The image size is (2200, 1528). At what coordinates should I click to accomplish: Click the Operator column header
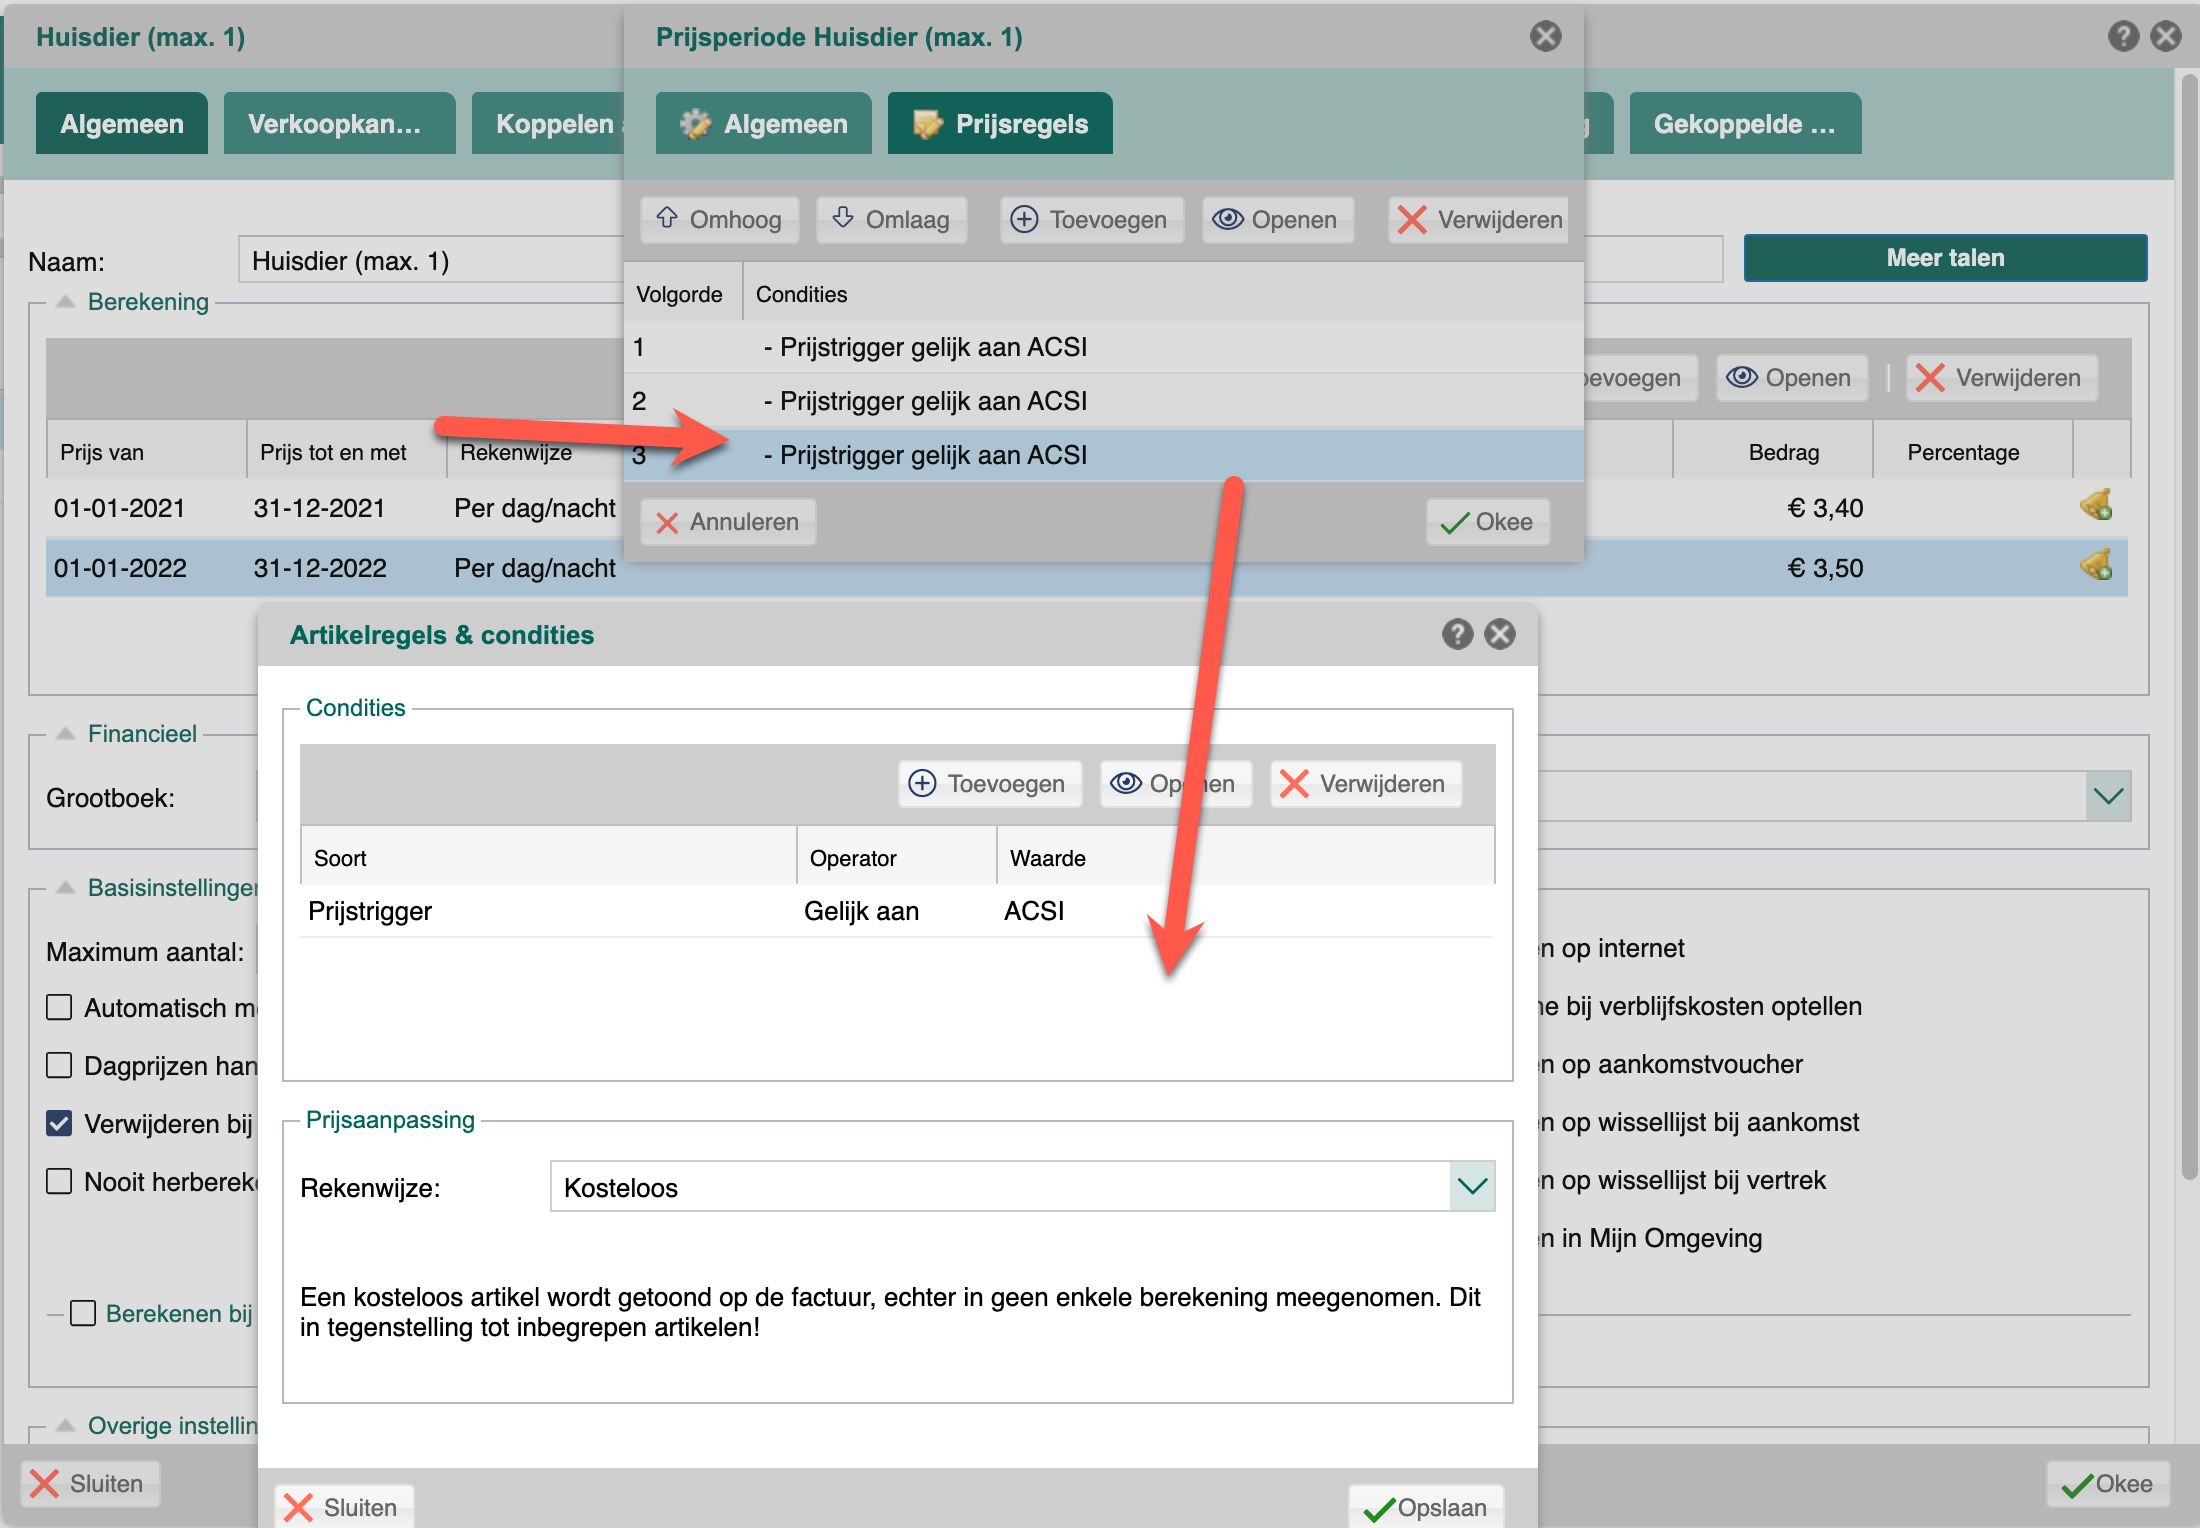pyautogui.click(x=897, y=858)
